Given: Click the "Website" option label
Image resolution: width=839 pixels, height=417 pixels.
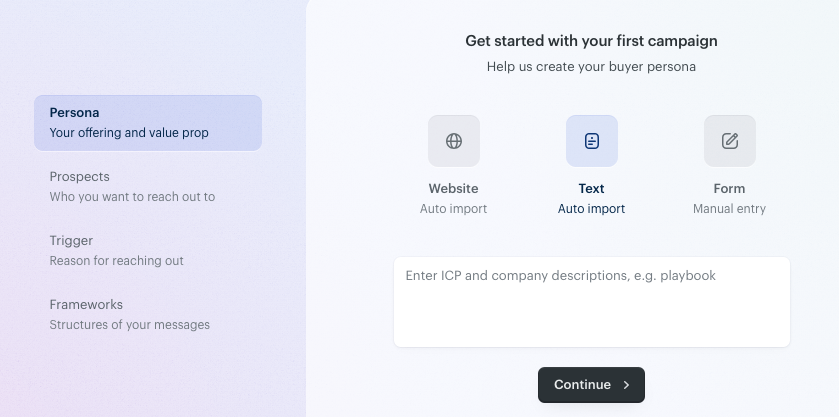Looking at the screenshot, I should click(454, 188).
